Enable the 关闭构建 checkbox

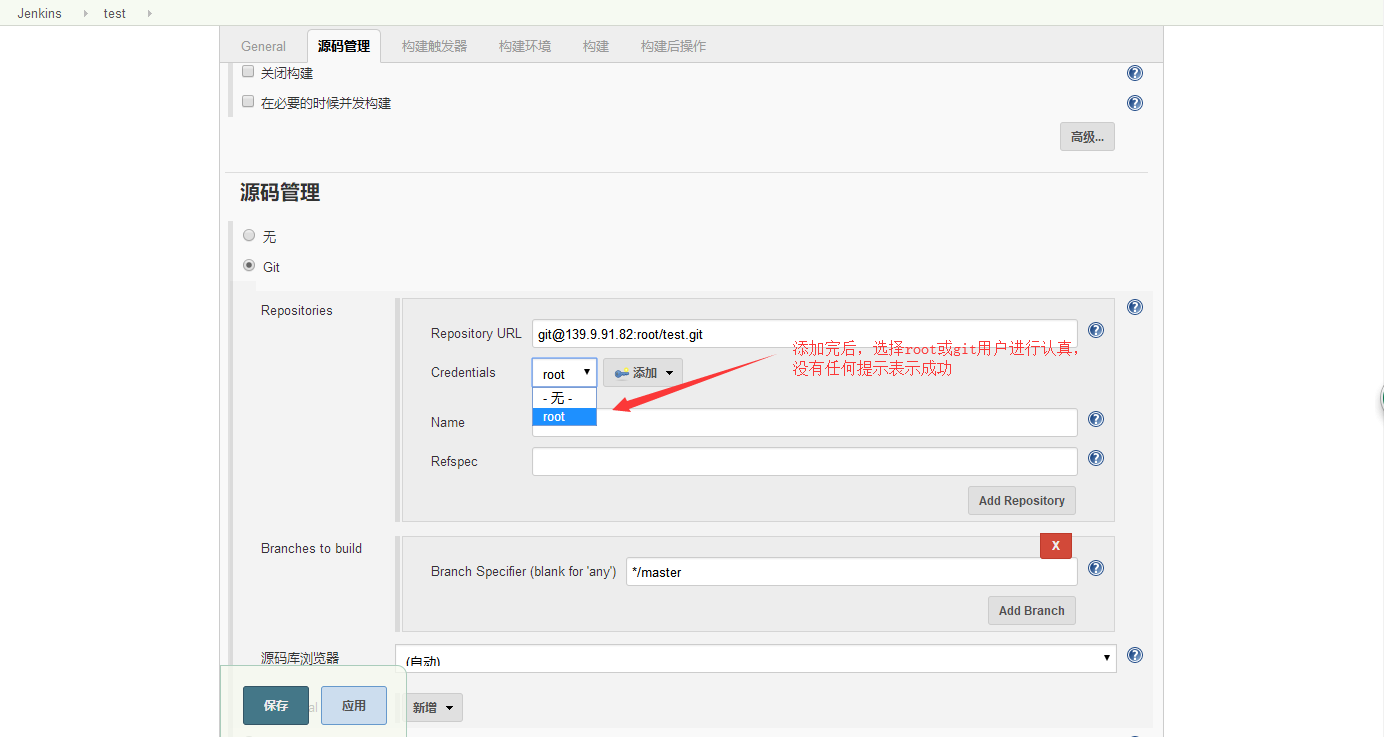point(248,72)
